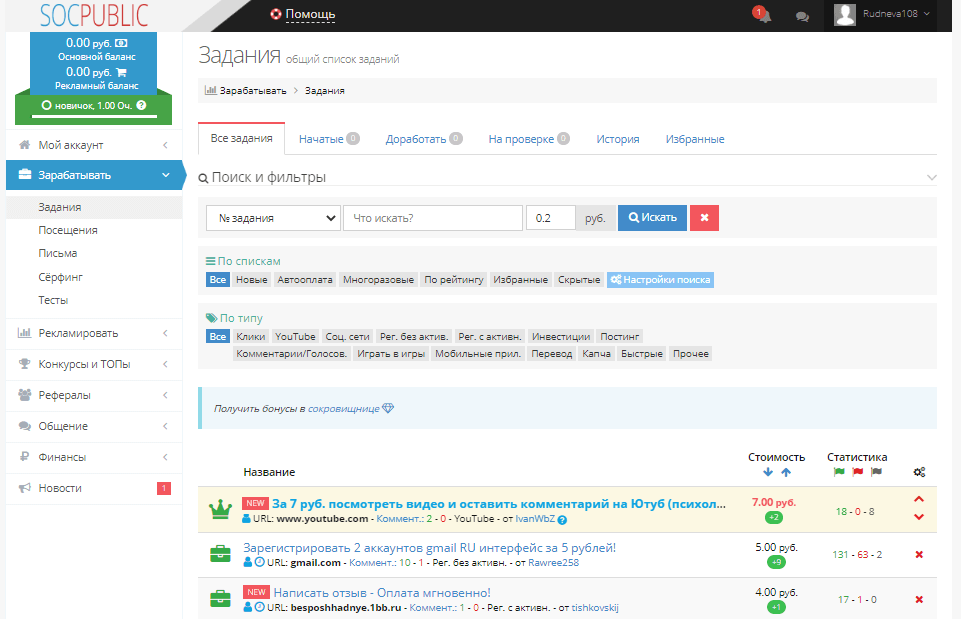The height and width of the screenshot is (619, 961).
Task: Expand Финансы sidebar section
Action: (94, 457)
